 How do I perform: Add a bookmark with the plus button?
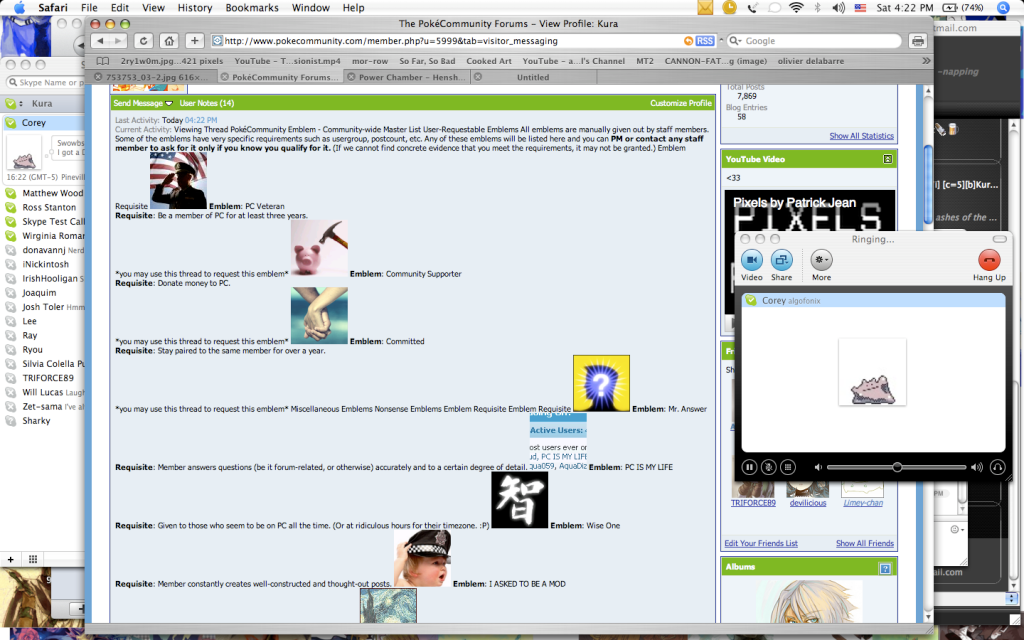pyautogui.click(x=195, y=40)
